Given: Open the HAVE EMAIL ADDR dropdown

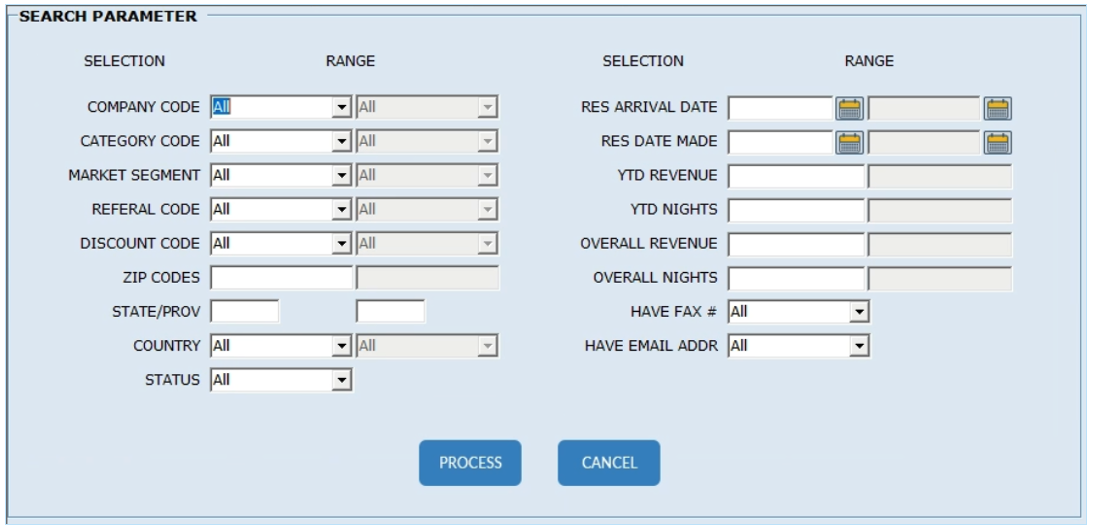Looking at the screenshot, I should [x=858, y=346].
